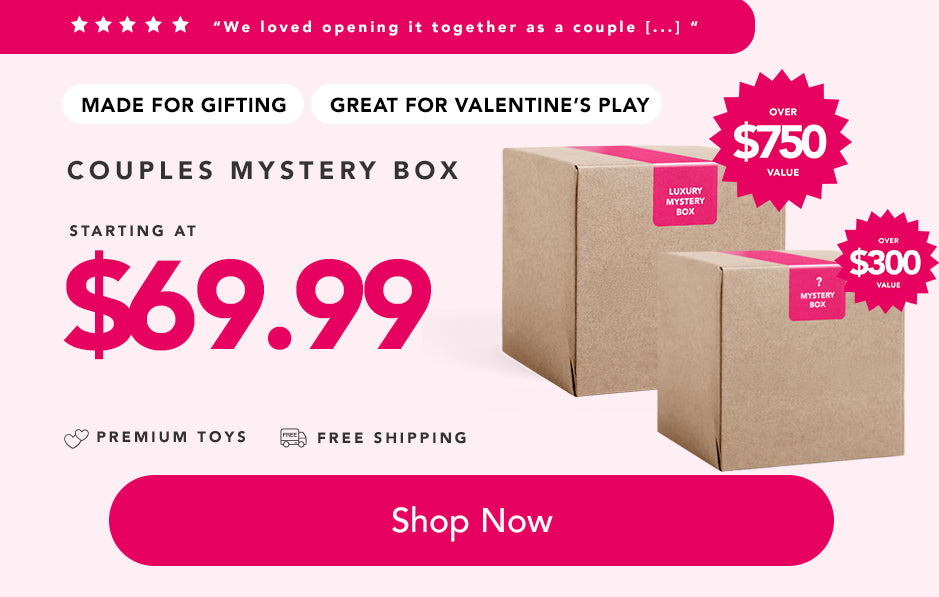939x597 pixels.
Task: Click the third star in the rating
Action: pos(128,25)
